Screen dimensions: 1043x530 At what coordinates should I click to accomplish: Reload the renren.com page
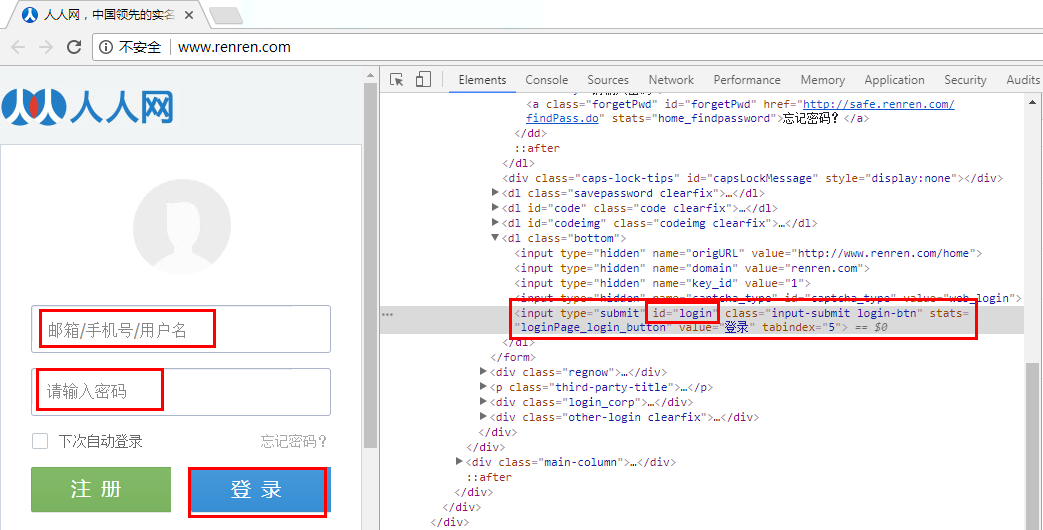tap(74, 47)
